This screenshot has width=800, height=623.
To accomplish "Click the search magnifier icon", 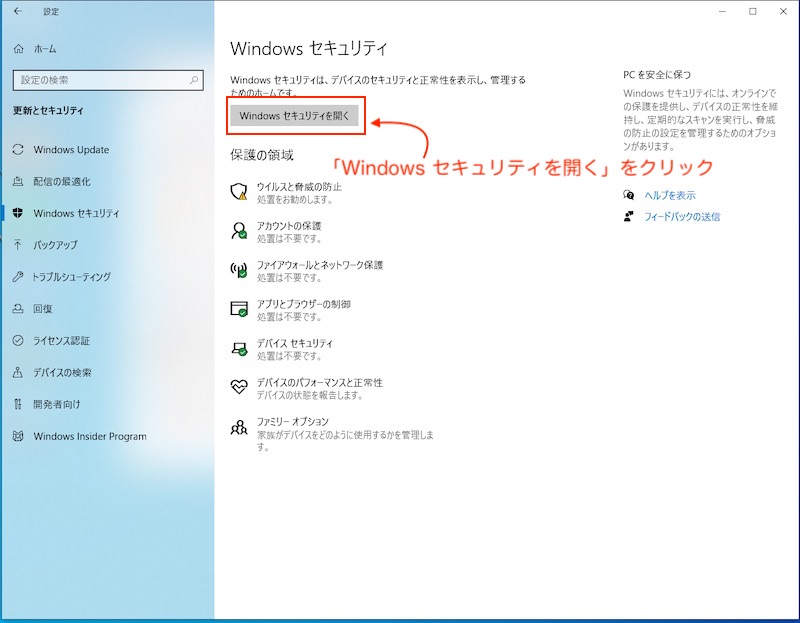I will [x=194, y=80].
